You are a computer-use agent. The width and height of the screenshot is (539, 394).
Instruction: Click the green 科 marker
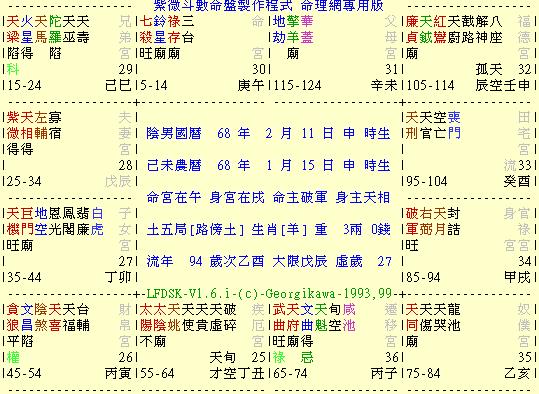pyautogui.click(x=13, y=69)
